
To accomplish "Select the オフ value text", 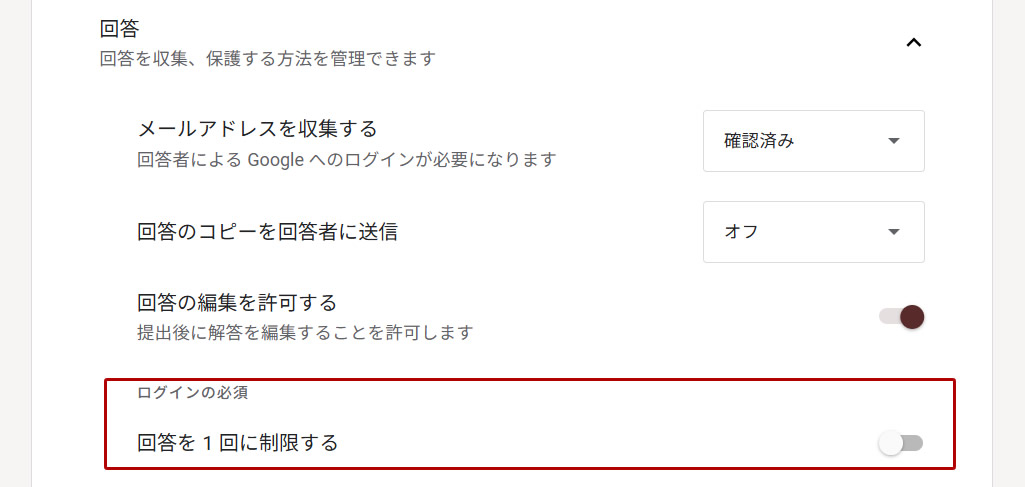I will [x=741, y=232].
